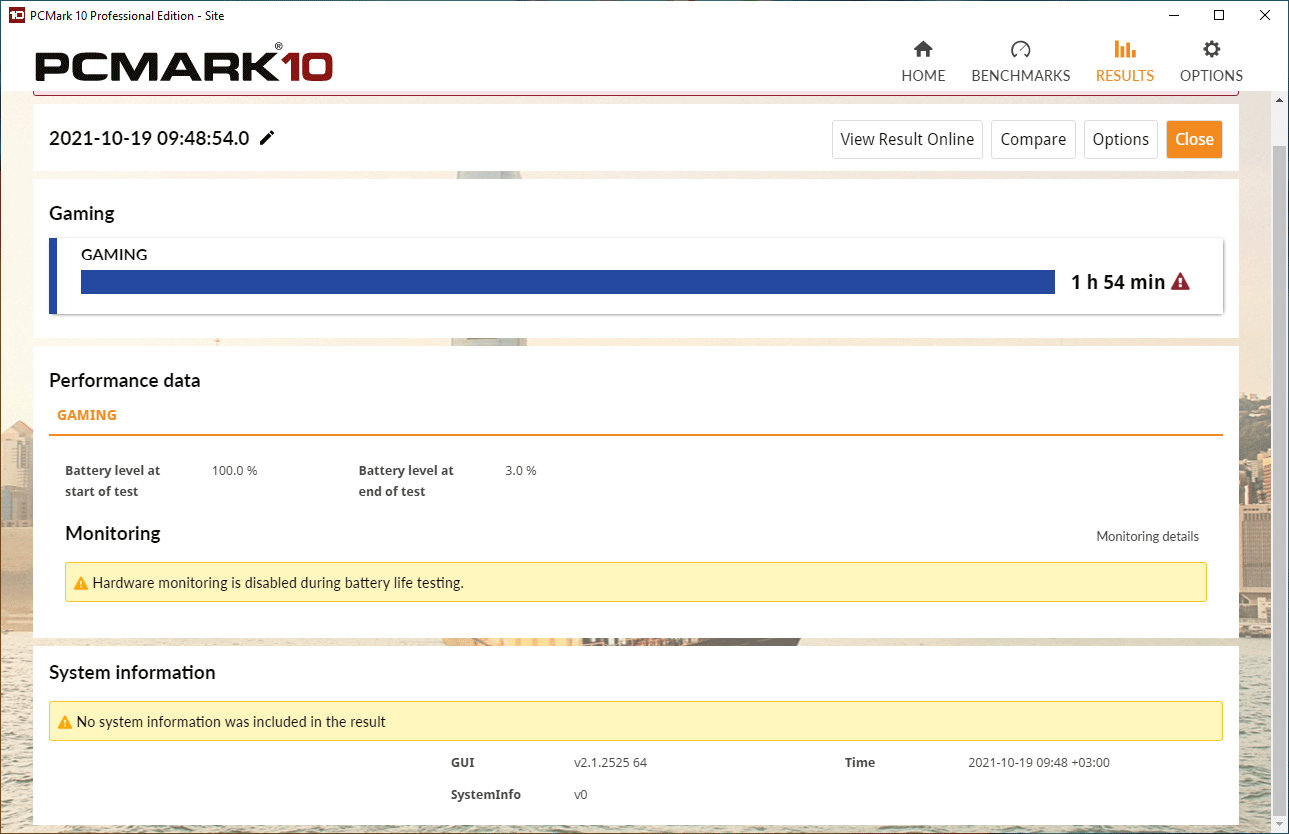Click the GUI version v2.1.2525 64
The height and width of the screenshot is (834, 1289).
tap(610, 762)
